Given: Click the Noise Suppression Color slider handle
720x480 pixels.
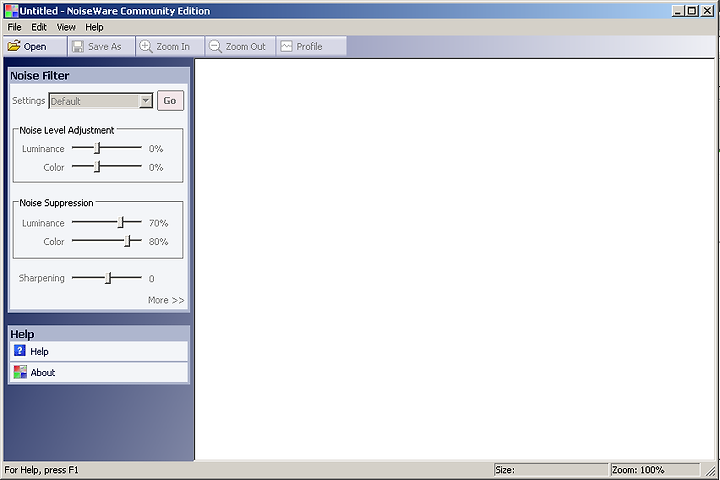Looking at the screenshot, I should pos(128,241).
